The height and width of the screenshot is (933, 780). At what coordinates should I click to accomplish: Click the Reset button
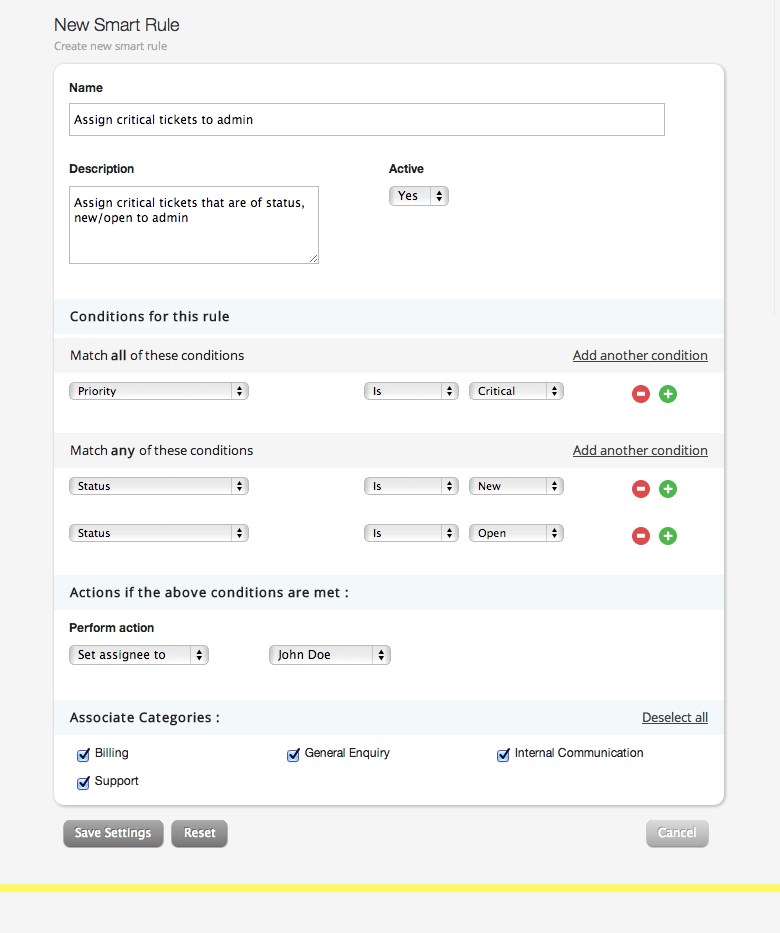(199, 833)
